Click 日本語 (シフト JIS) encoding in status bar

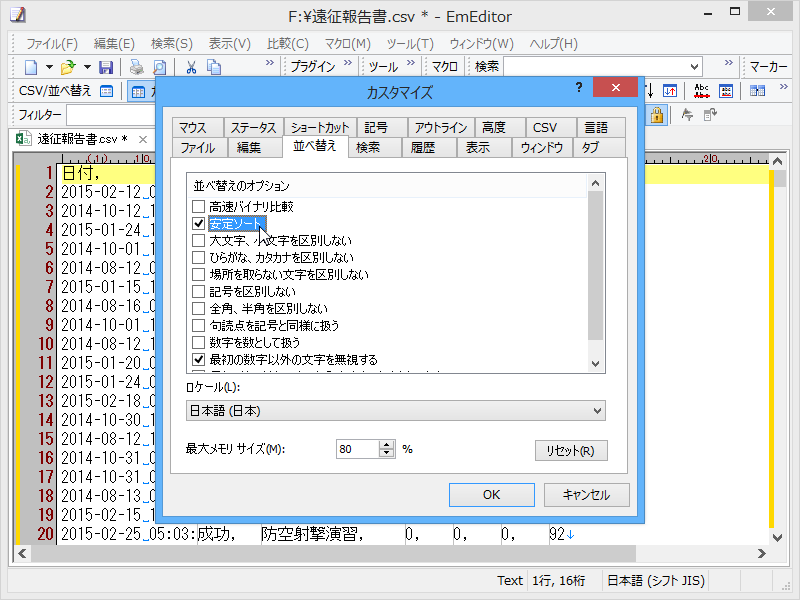tap(656, 581)
